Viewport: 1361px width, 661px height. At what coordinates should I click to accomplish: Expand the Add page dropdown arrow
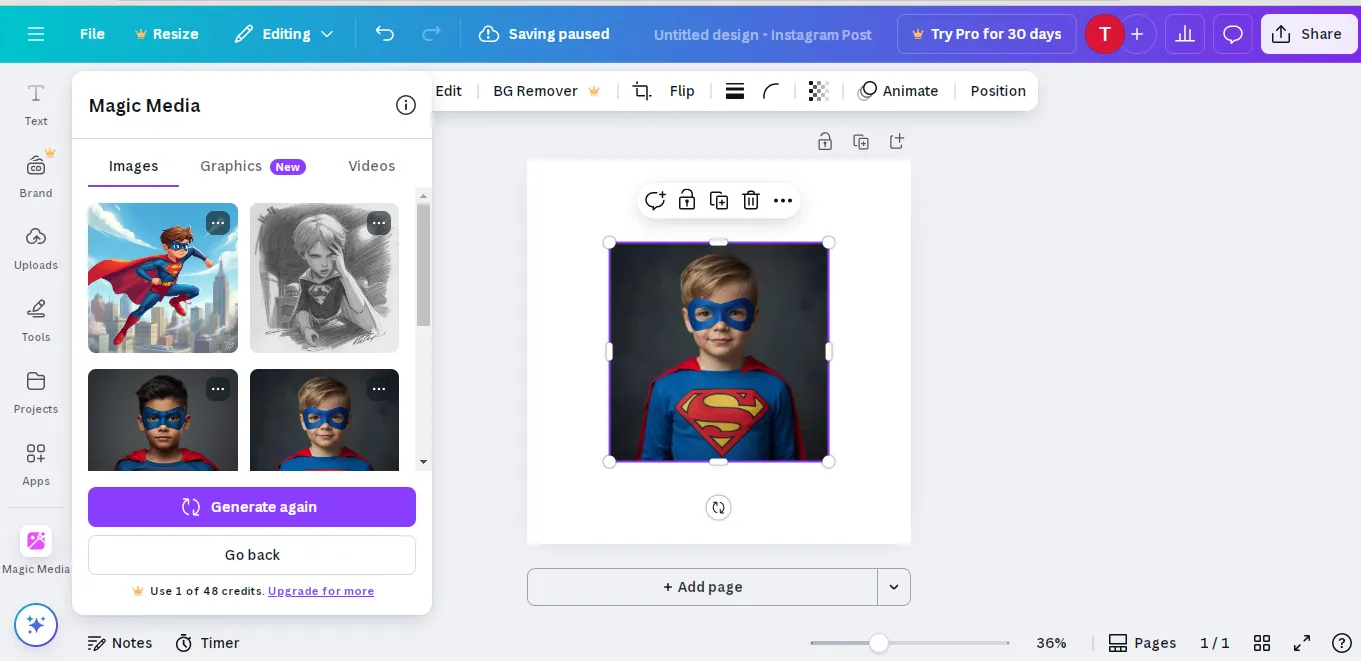click(894, 587)
